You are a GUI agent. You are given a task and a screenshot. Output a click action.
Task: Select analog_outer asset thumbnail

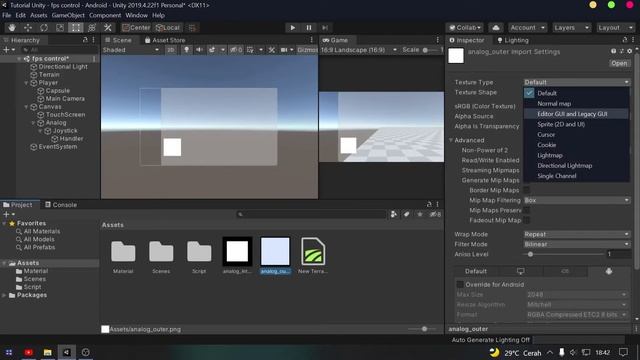point(275,251)
